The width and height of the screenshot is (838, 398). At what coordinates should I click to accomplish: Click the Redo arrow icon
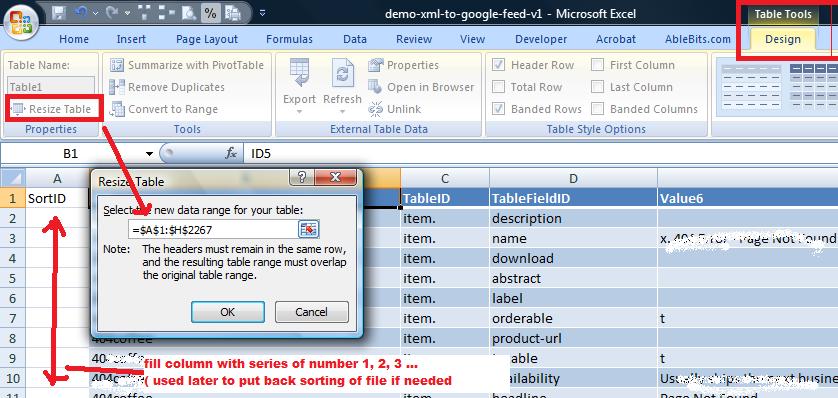[113, 13]
